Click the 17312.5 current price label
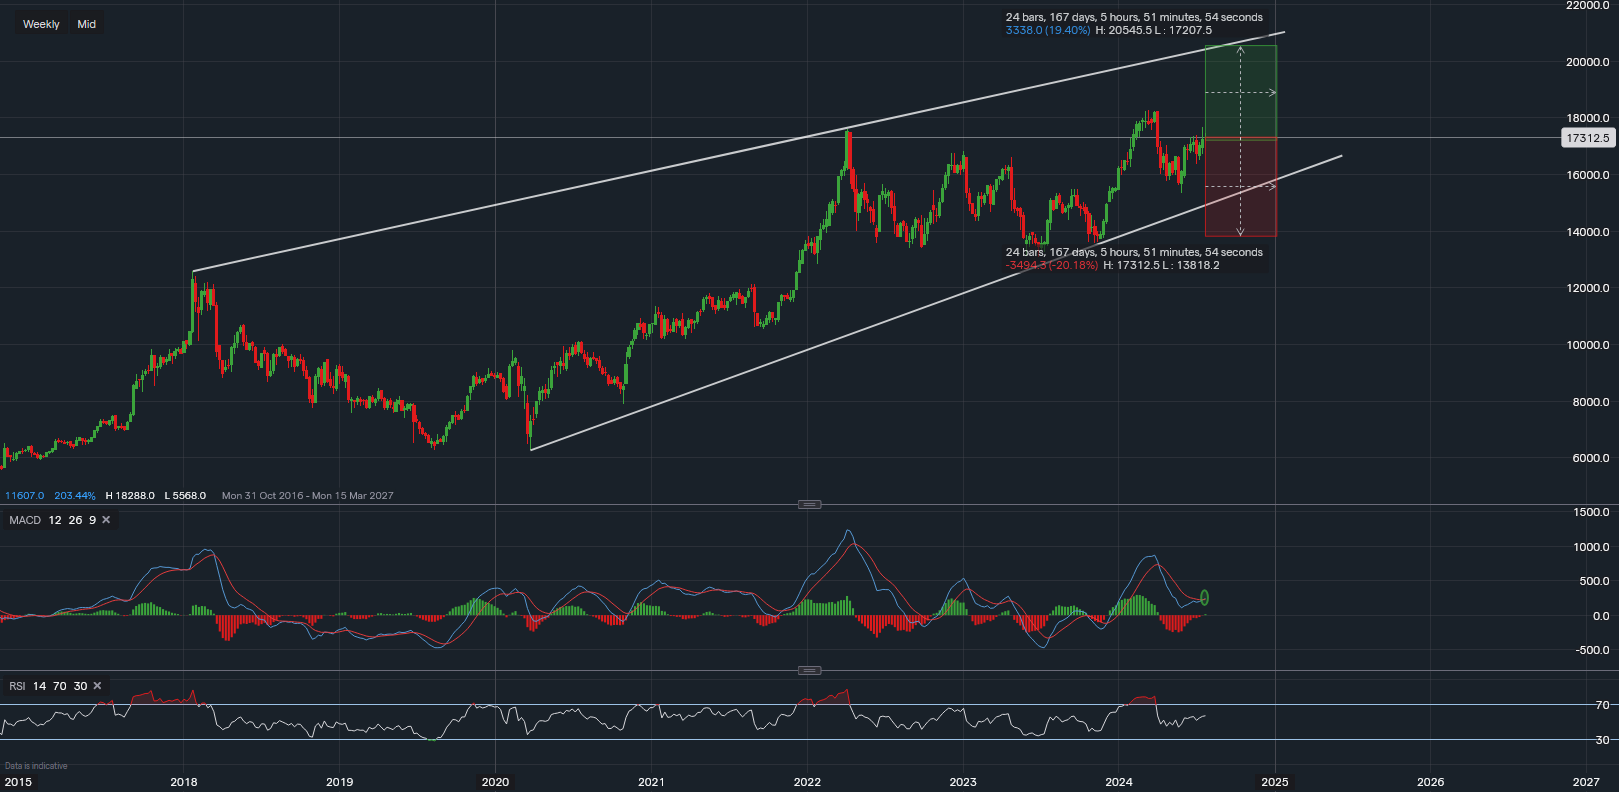The height and width of the screenshot is (792, 1619). 1587,138
